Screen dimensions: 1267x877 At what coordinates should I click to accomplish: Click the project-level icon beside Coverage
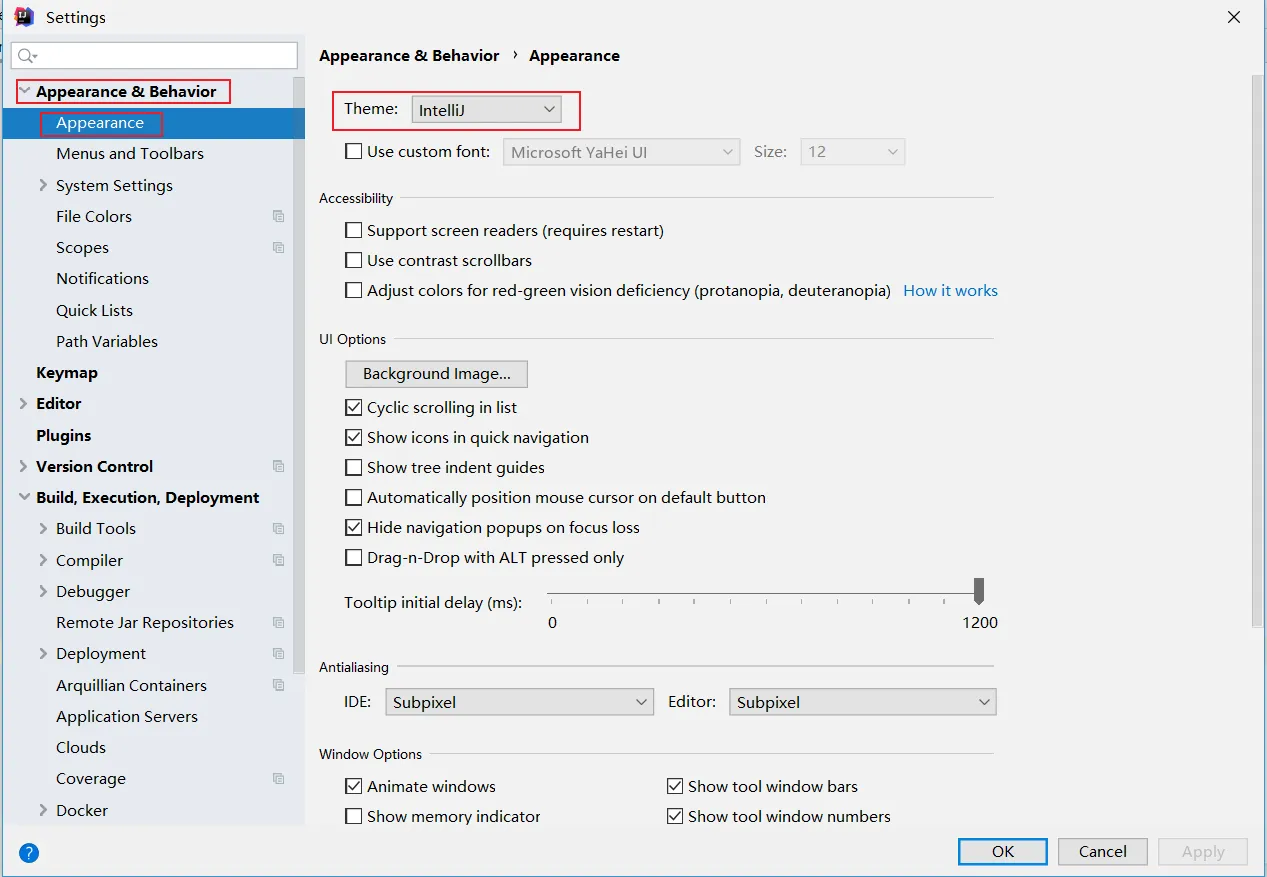pos(278,778)
